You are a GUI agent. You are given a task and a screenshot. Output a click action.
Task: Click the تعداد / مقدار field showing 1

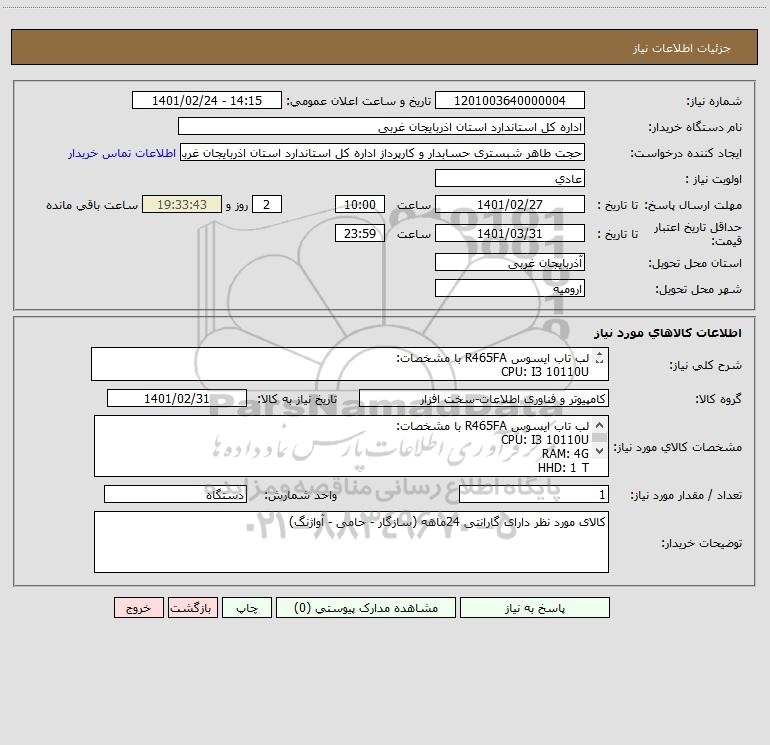click(x=534, y=494)
